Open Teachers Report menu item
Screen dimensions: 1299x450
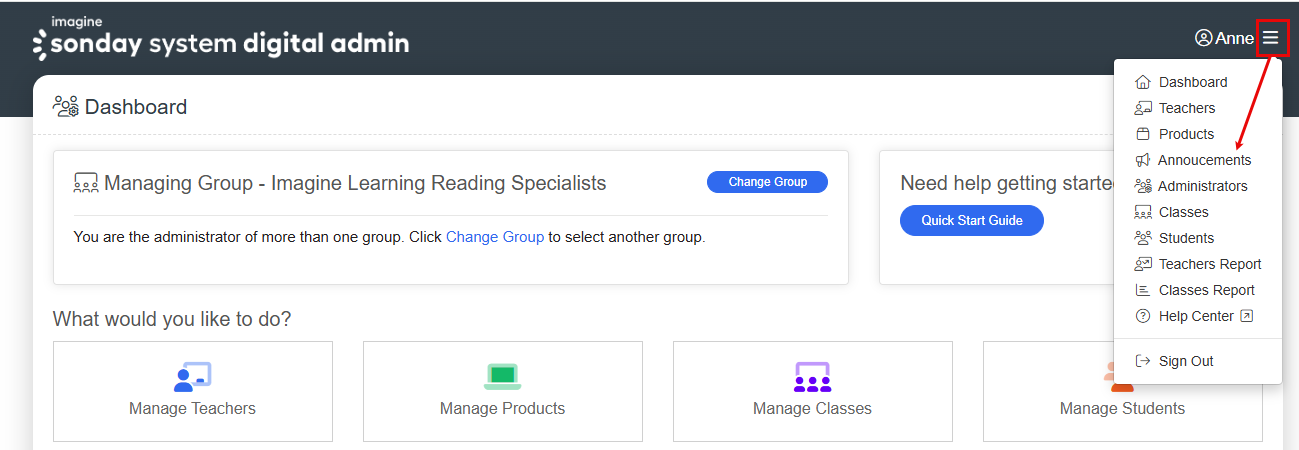click(x=1209, y=264)
